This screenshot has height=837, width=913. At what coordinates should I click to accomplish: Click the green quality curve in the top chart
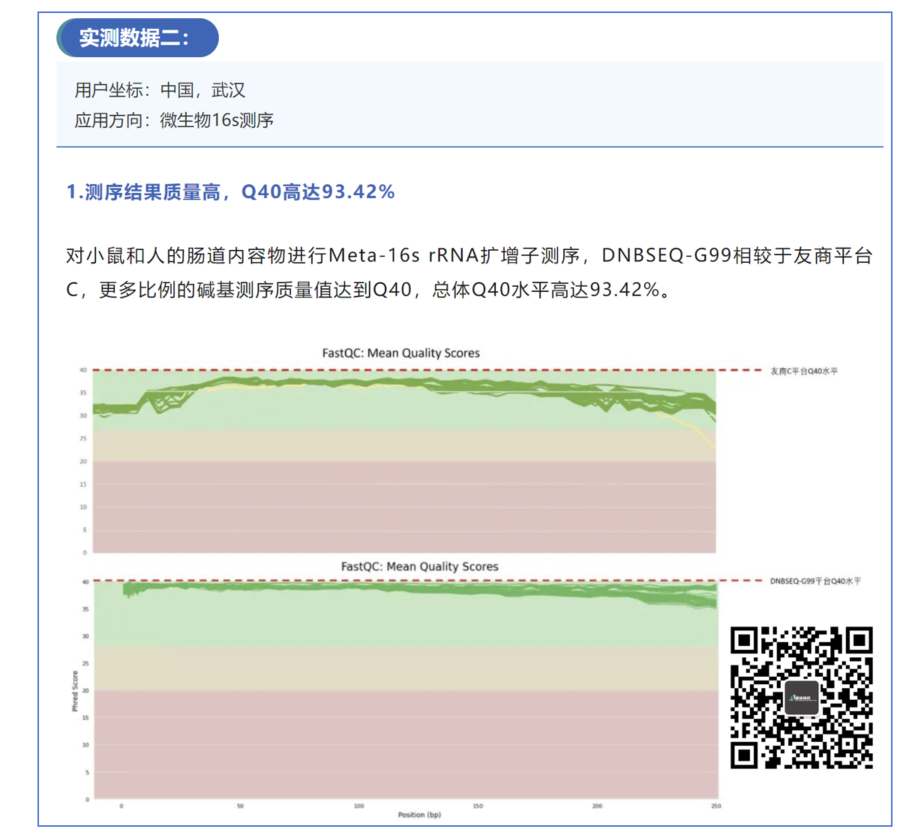[400, 382]
